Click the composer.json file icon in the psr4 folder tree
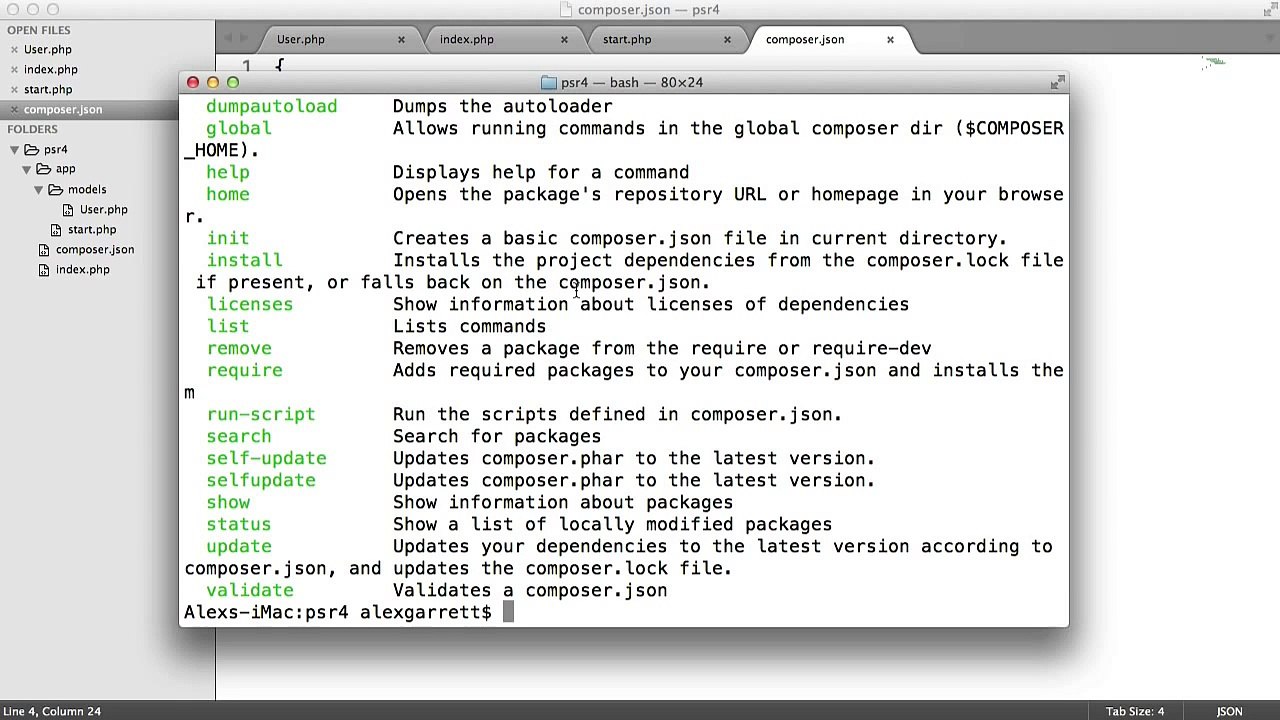This screenshot has height=720, width=1280. pos(44,249)
